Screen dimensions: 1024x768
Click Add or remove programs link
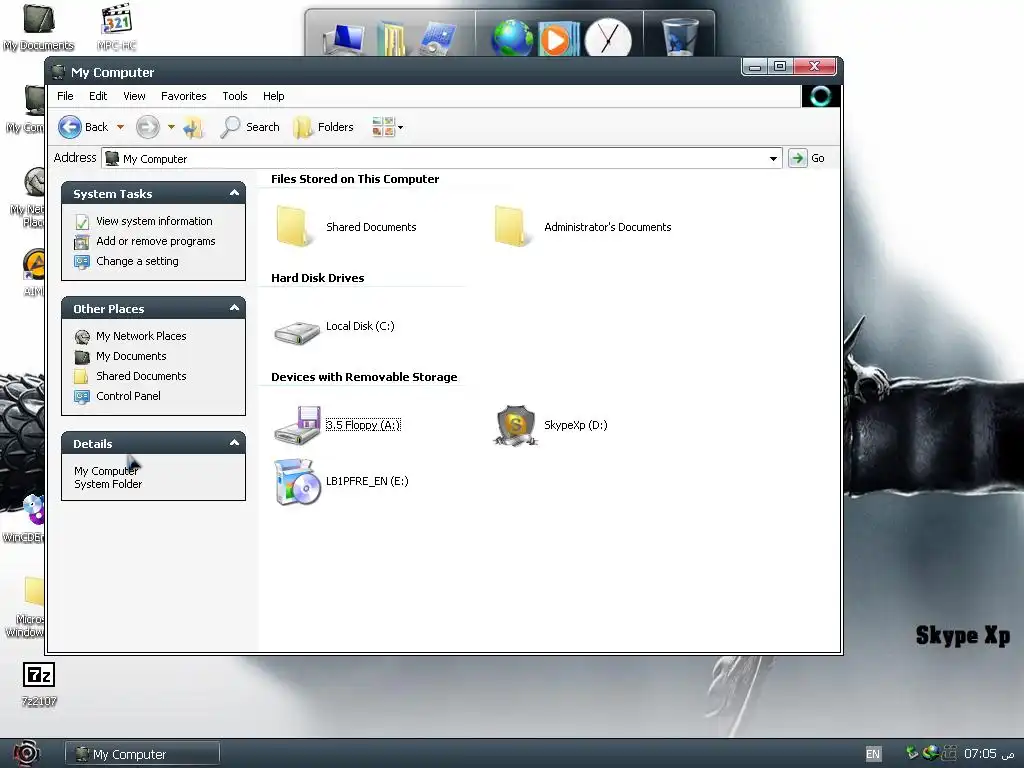155,241
